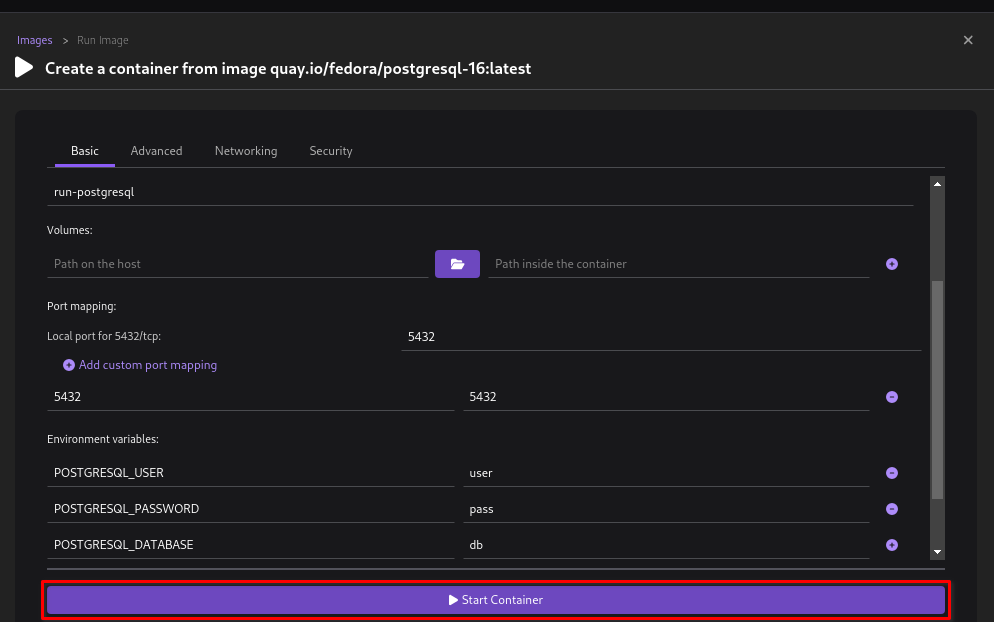The height and width of the screenshot is (622, 994).
Task: Click the folder browse icon for Volumes
Action: click(x=457, y=264)
